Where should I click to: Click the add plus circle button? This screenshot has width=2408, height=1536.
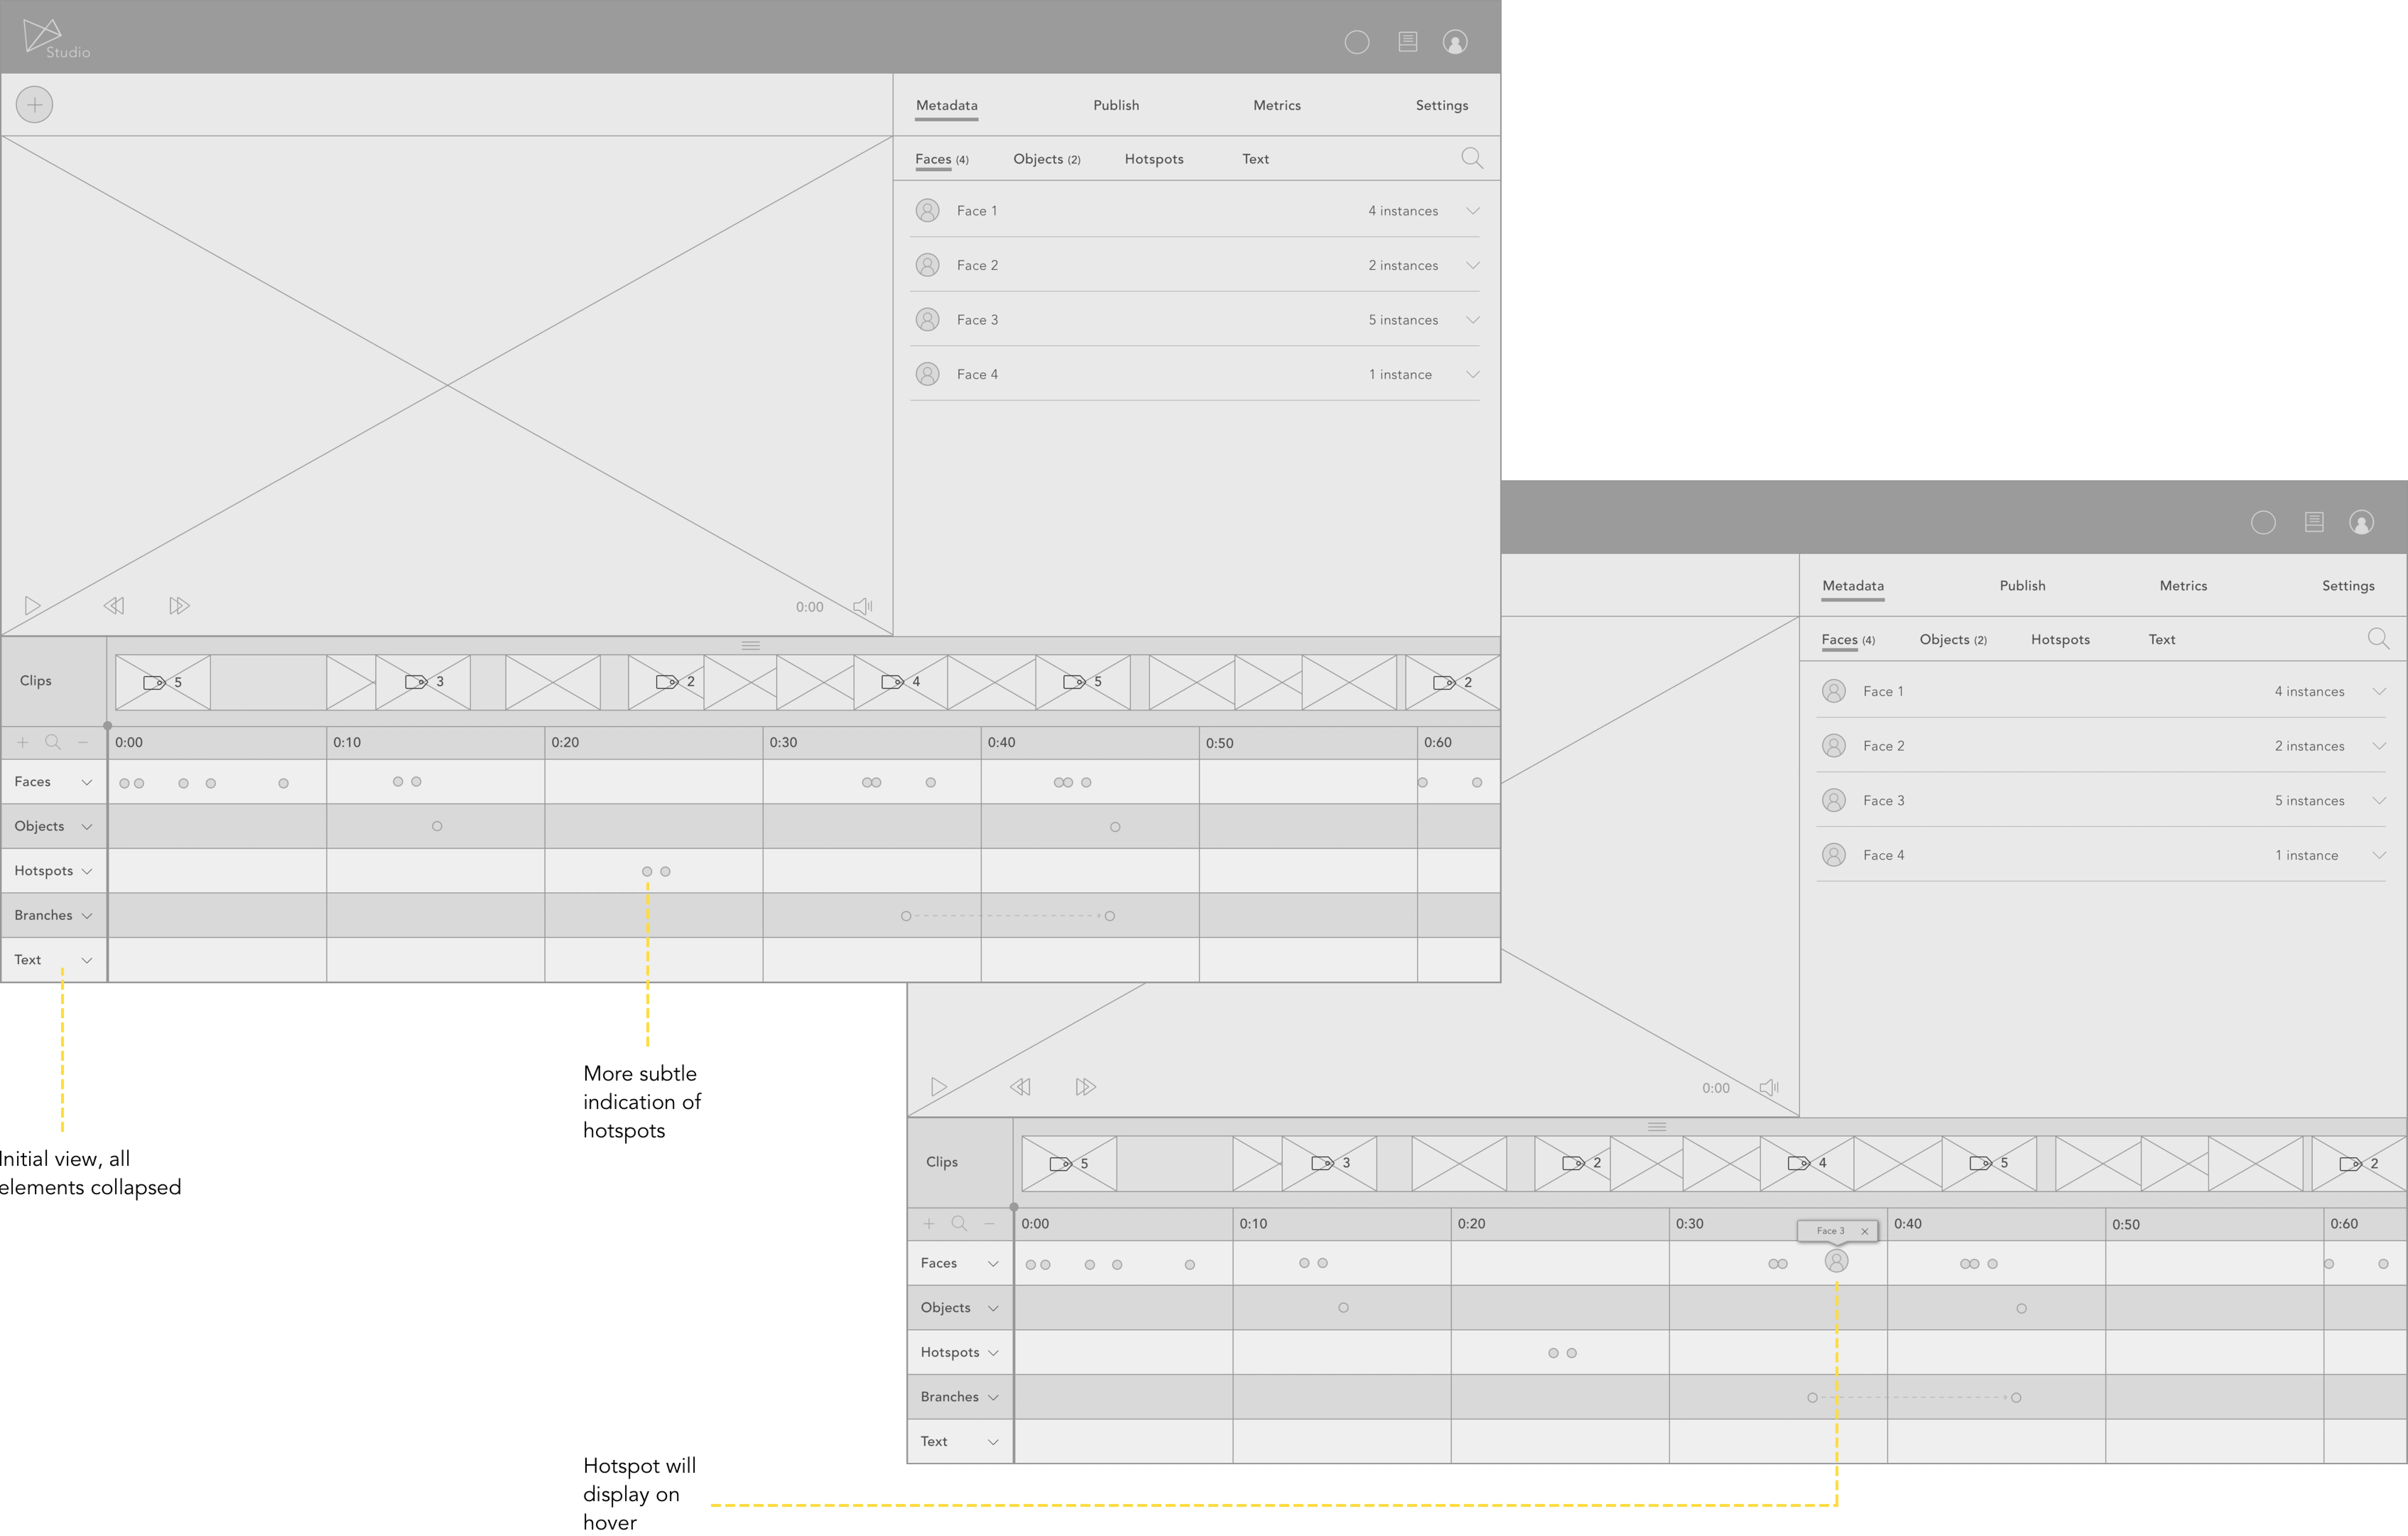click(34, 104)
